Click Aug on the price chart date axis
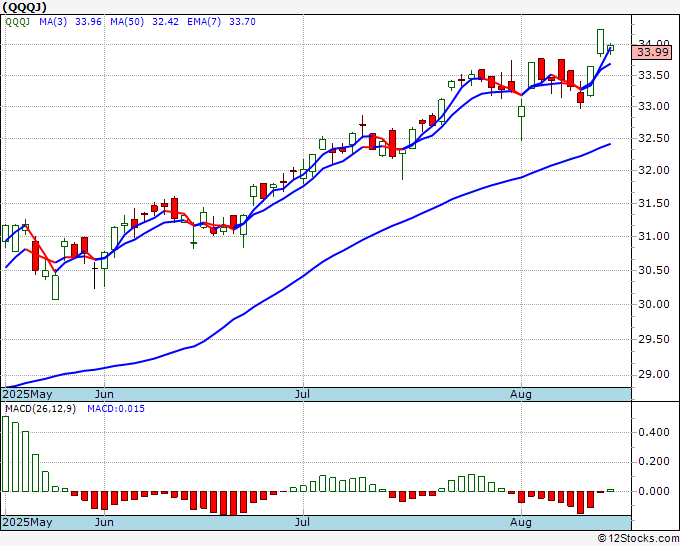This screenshot has height=546, width=680. 521,394
